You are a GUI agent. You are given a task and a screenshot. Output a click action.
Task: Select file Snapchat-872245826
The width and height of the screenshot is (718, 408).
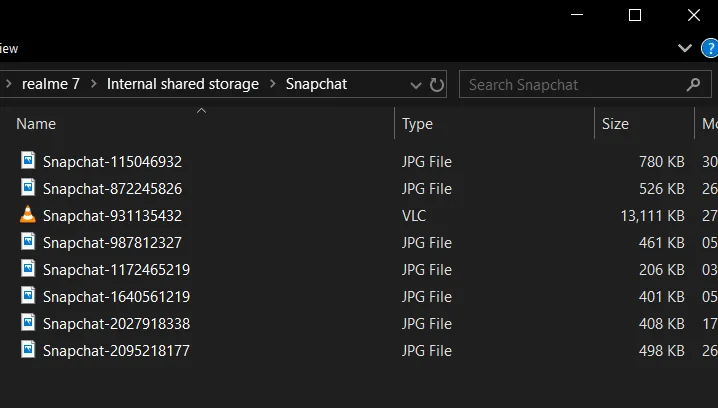point(112,189)
